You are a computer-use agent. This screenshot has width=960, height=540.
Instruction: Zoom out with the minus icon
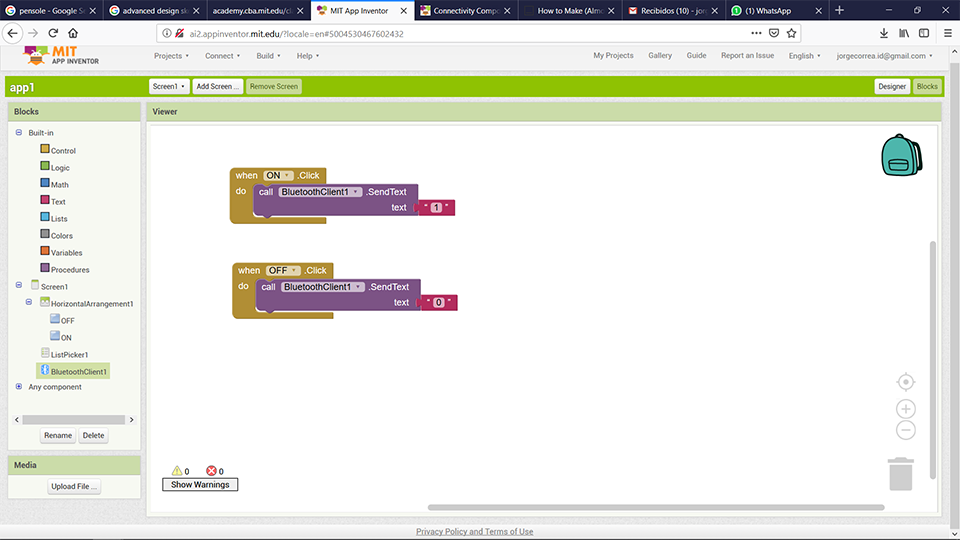coord(906,430)
